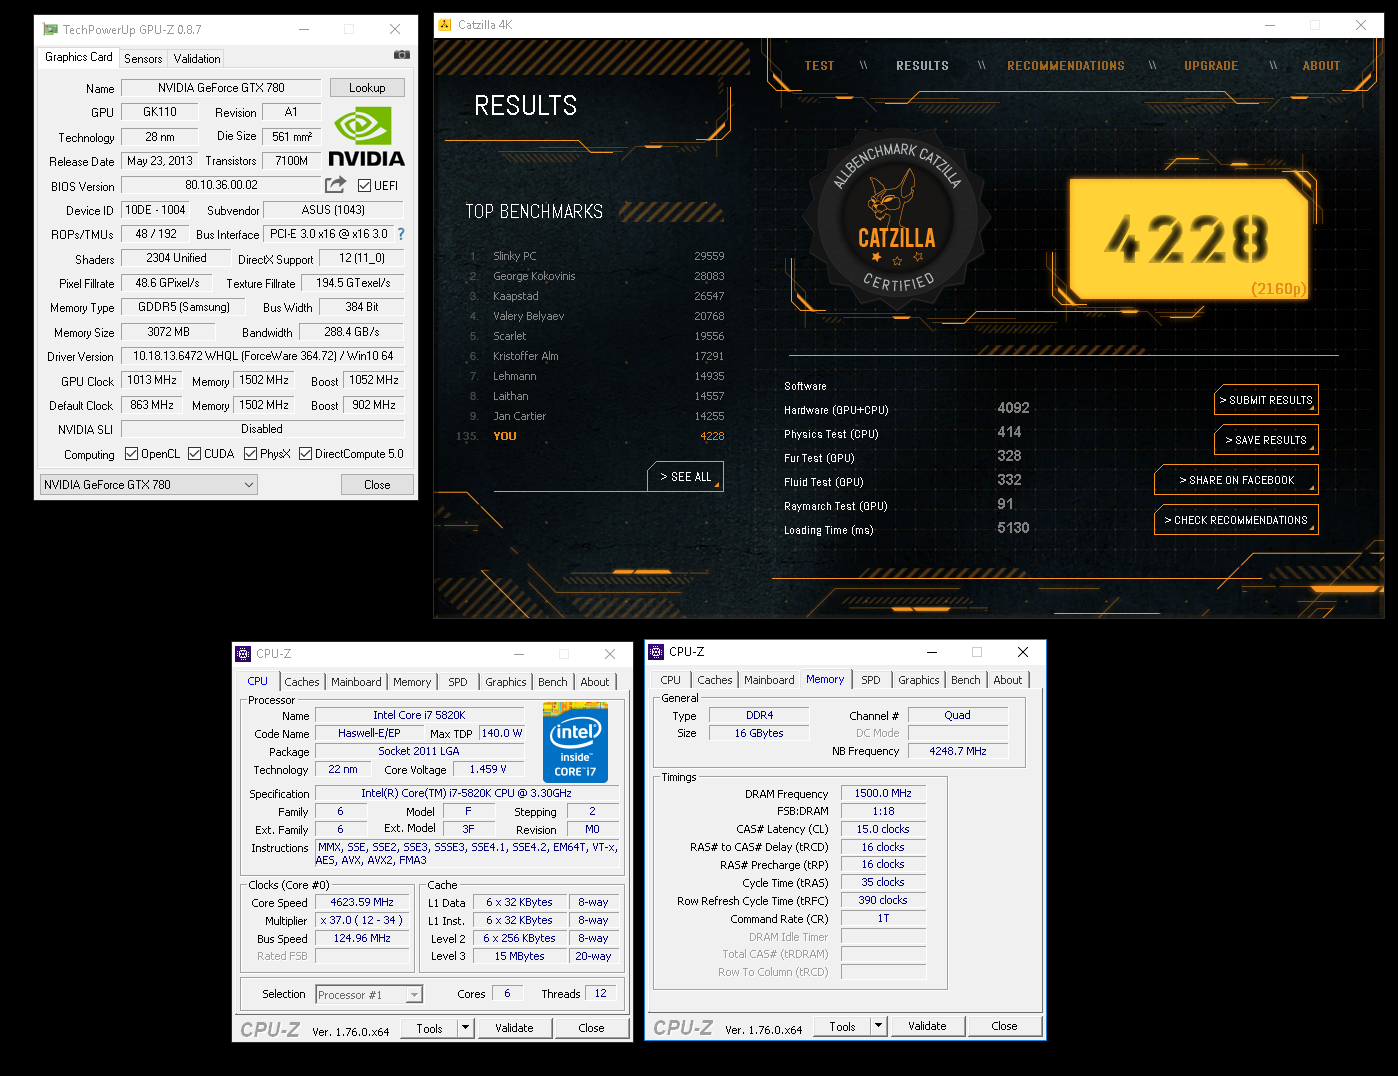Switch to GPU-Z Validation tab
Screen dimensions: 1398x1076
point(197,59)
